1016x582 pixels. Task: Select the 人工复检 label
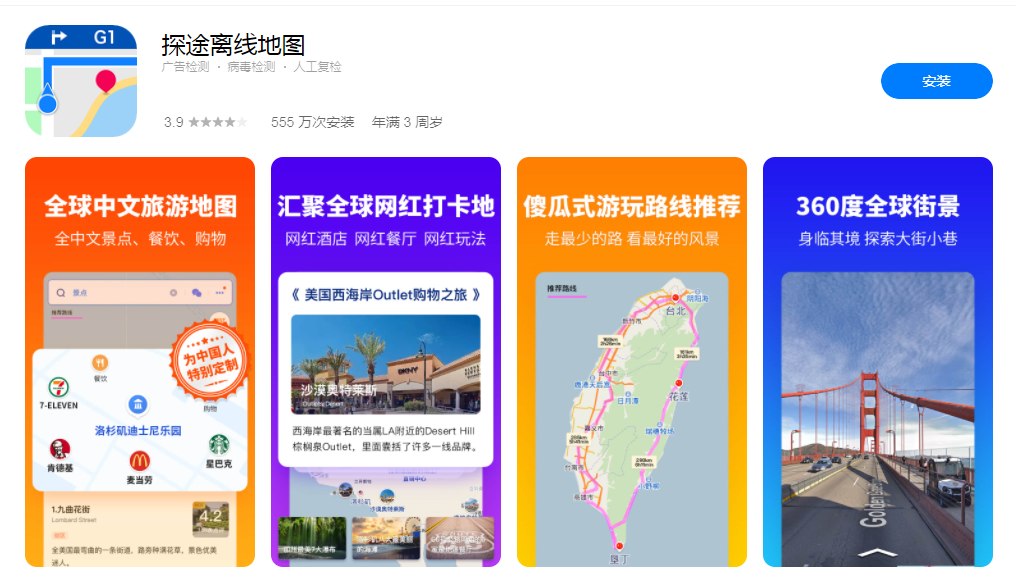pyautogui.click(x=318, y=67)
